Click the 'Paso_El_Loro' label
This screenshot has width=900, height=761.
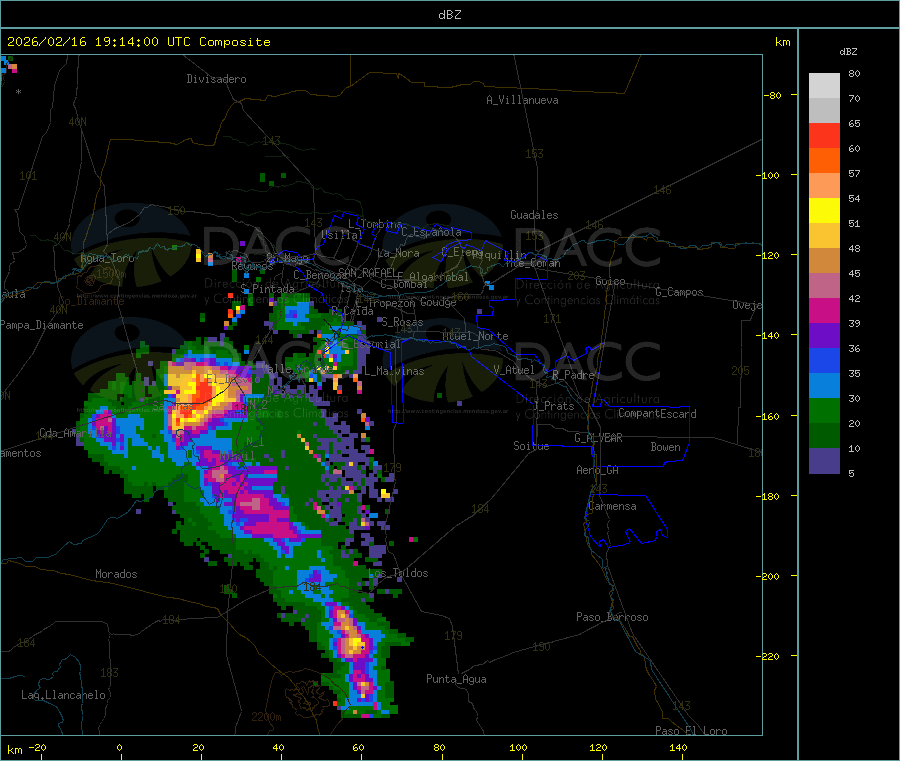click(x=691, y=731)
